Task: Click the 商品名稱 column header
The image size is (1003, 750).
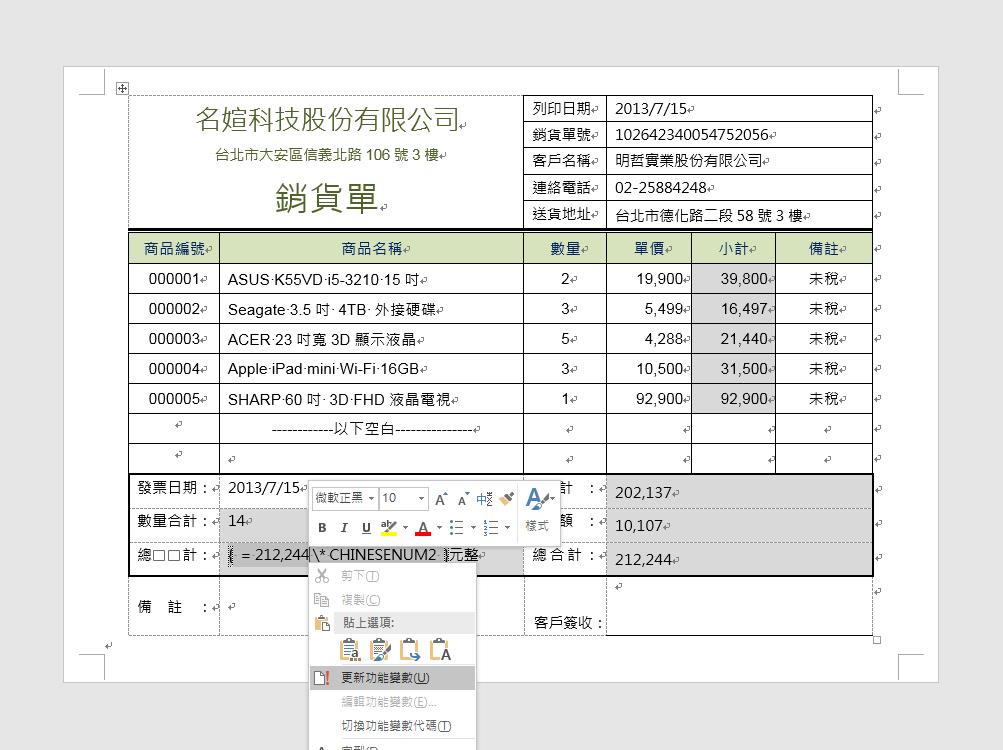Action: [x=372, y=248]
